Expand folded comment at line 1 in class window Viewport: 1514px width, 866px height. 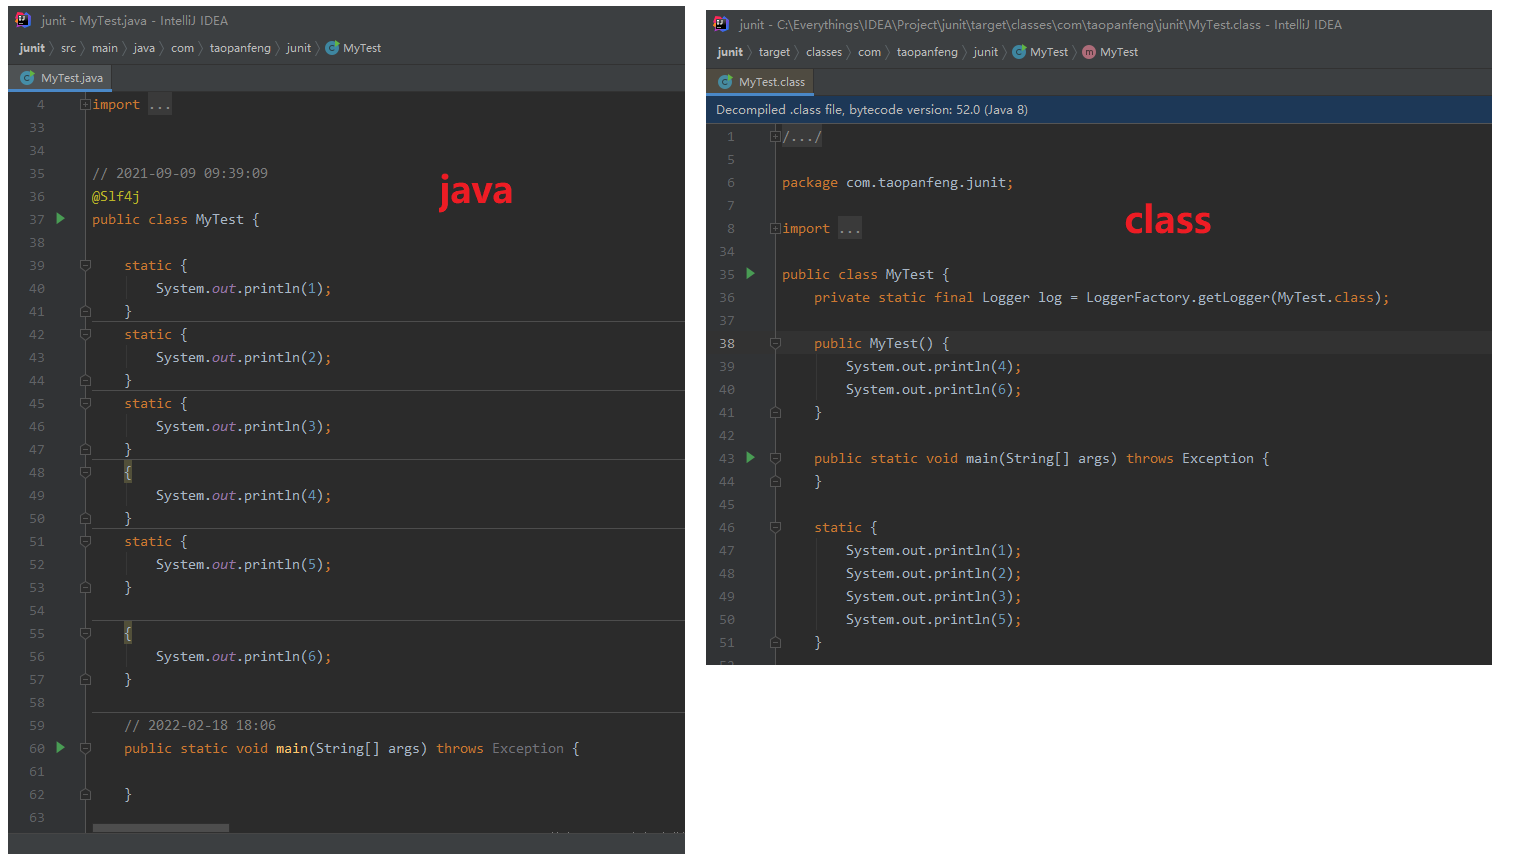click(775, 136)
